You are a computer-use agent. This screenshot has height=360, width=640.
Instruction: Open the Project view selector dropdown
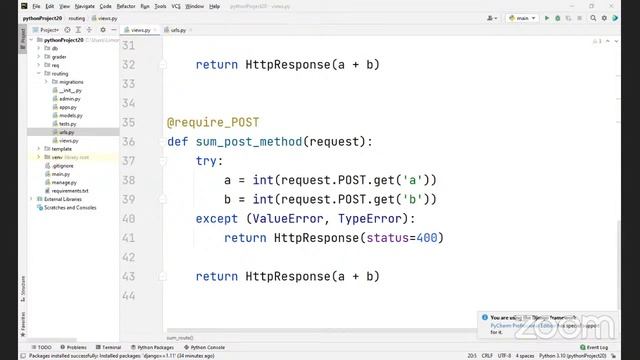pos(46,30)
